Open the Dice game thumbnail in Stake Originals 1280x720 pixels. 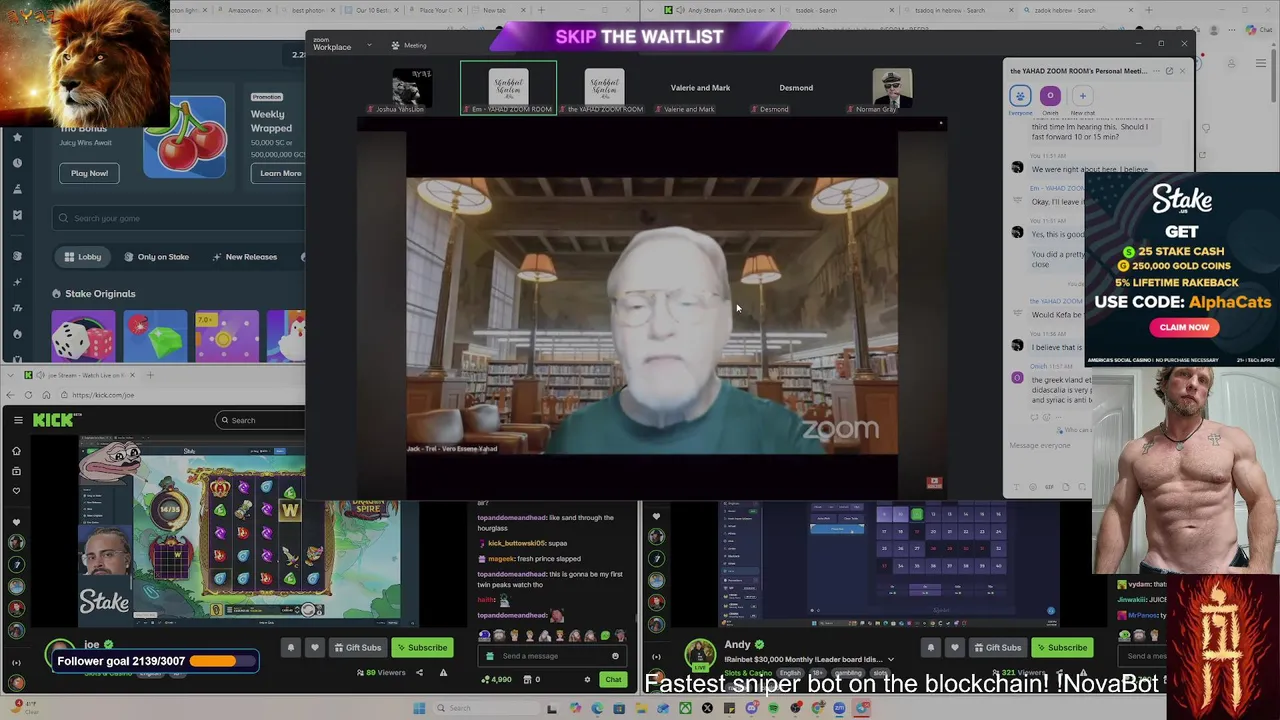click(83, 336)
